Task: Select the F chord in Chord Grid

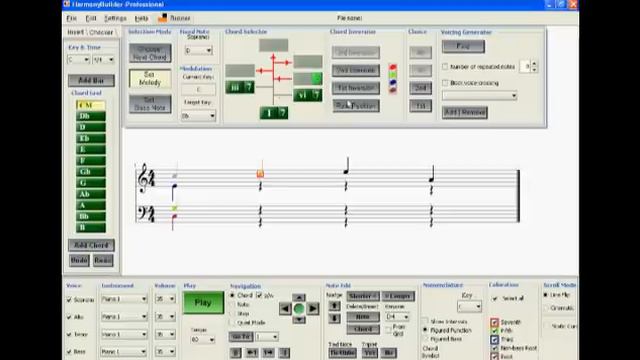Action: pyautogui.click(x=91, y=161)
